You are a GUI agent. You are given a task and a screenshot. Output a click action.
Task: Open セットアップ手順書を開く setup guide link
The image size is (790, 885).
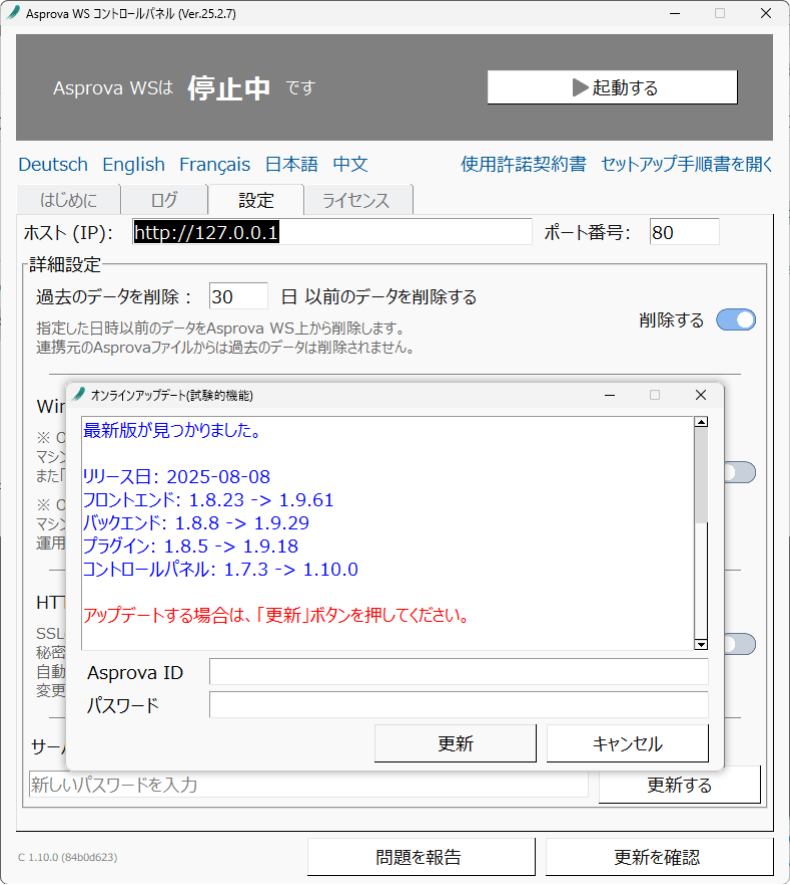(x=687, y=165)
